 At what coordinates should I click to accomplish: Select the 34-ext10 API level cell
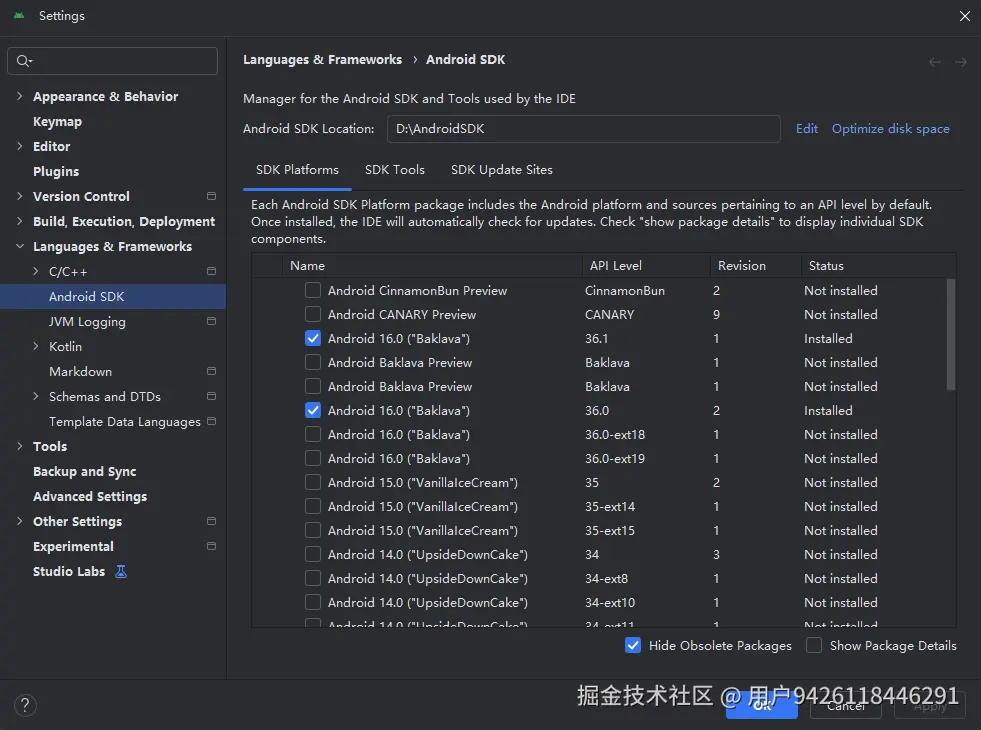tap(610, 602)
